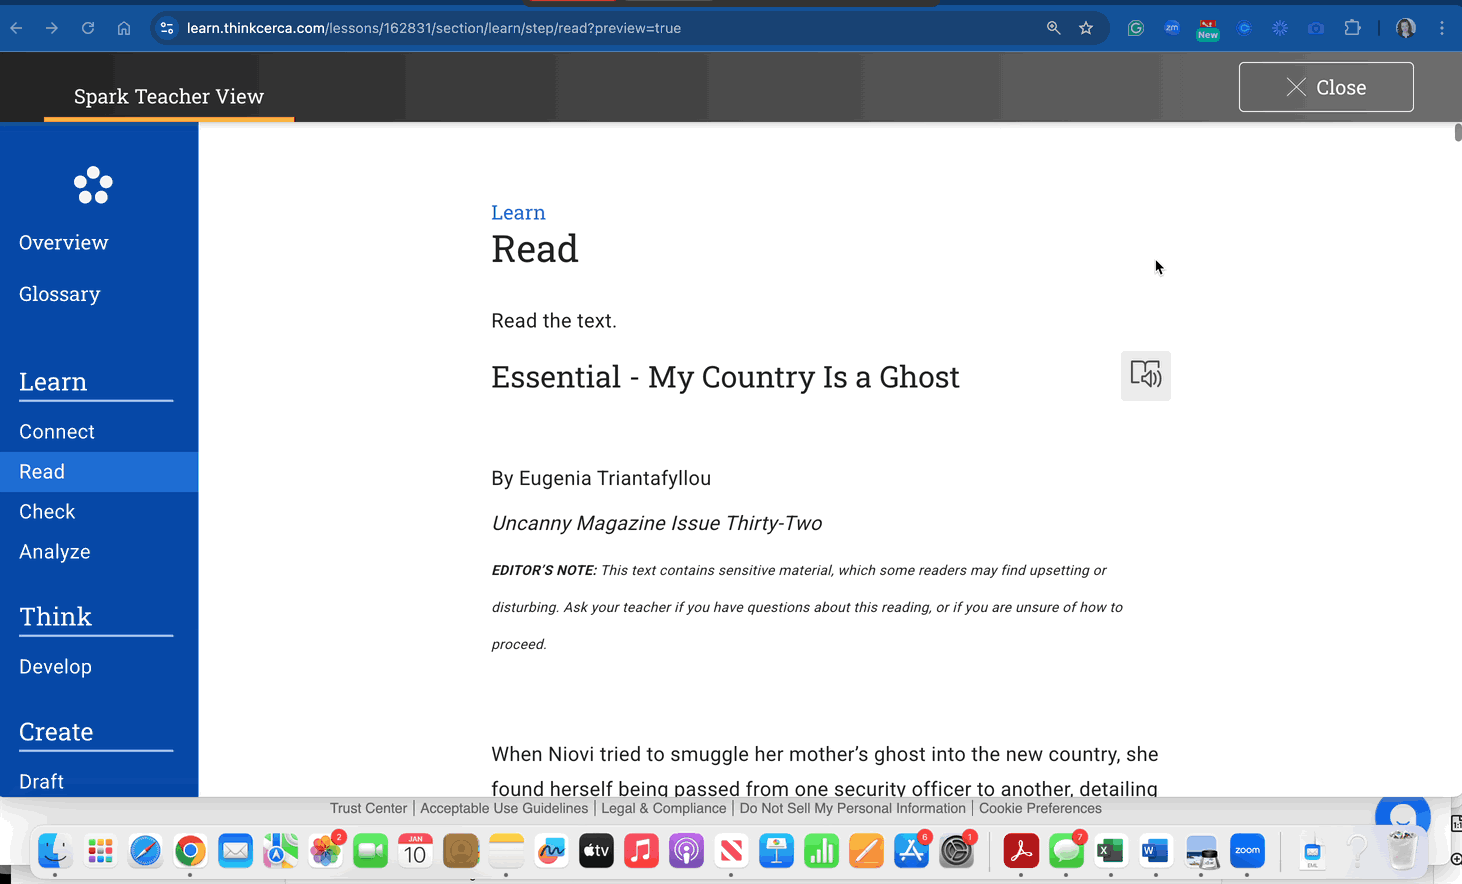Open the browser zoom magnifier icon
The height and width of the screenshot is (884, 1462).
1053,28
